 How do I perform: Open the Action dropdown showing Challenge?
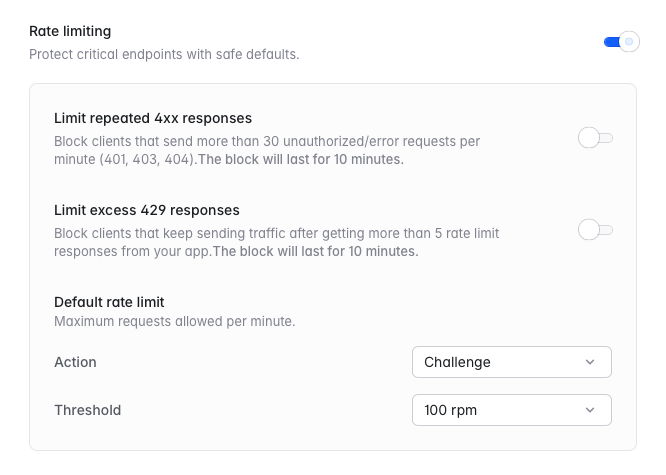pos(511,362)
